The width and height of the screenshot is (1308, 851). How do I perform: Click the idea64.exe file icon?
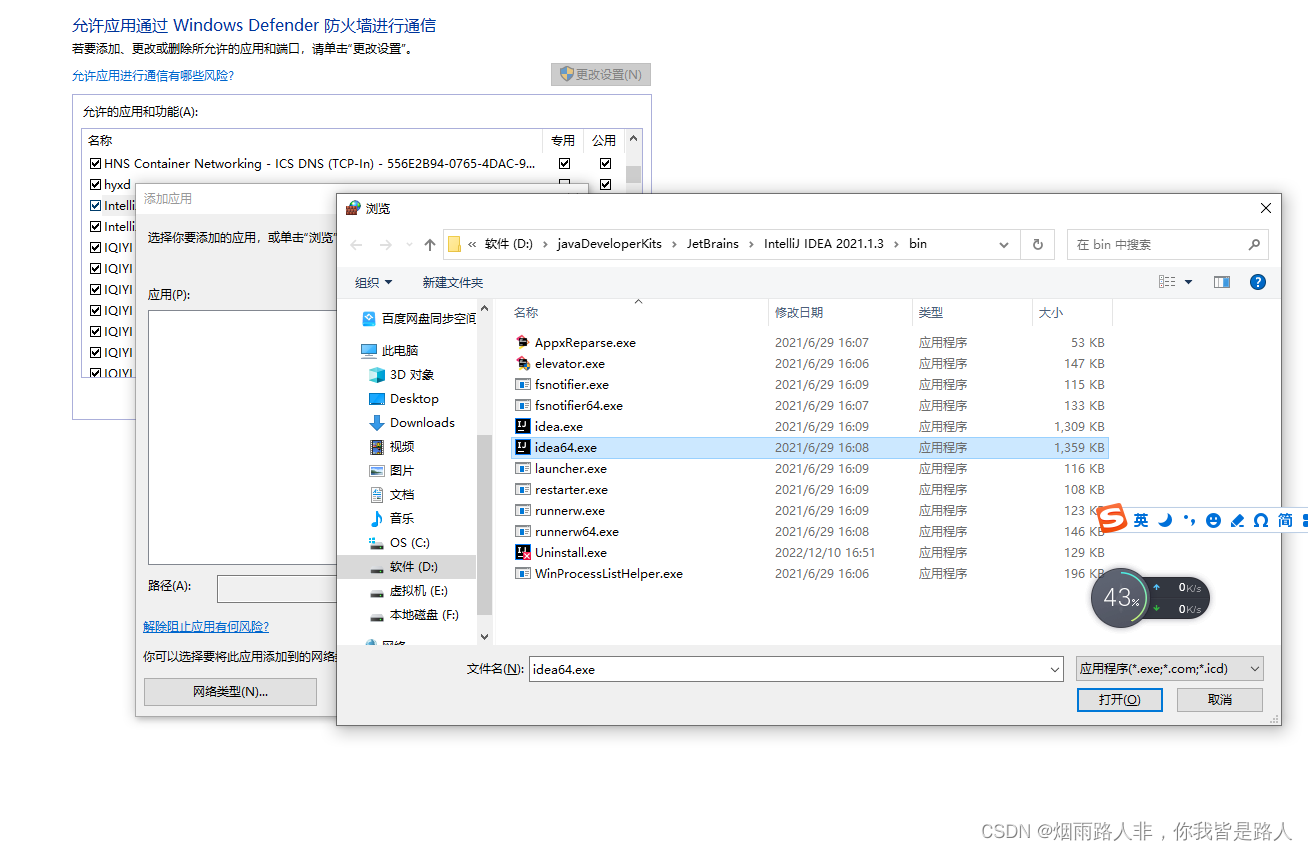pyautogui.click(x=522, y=447)
